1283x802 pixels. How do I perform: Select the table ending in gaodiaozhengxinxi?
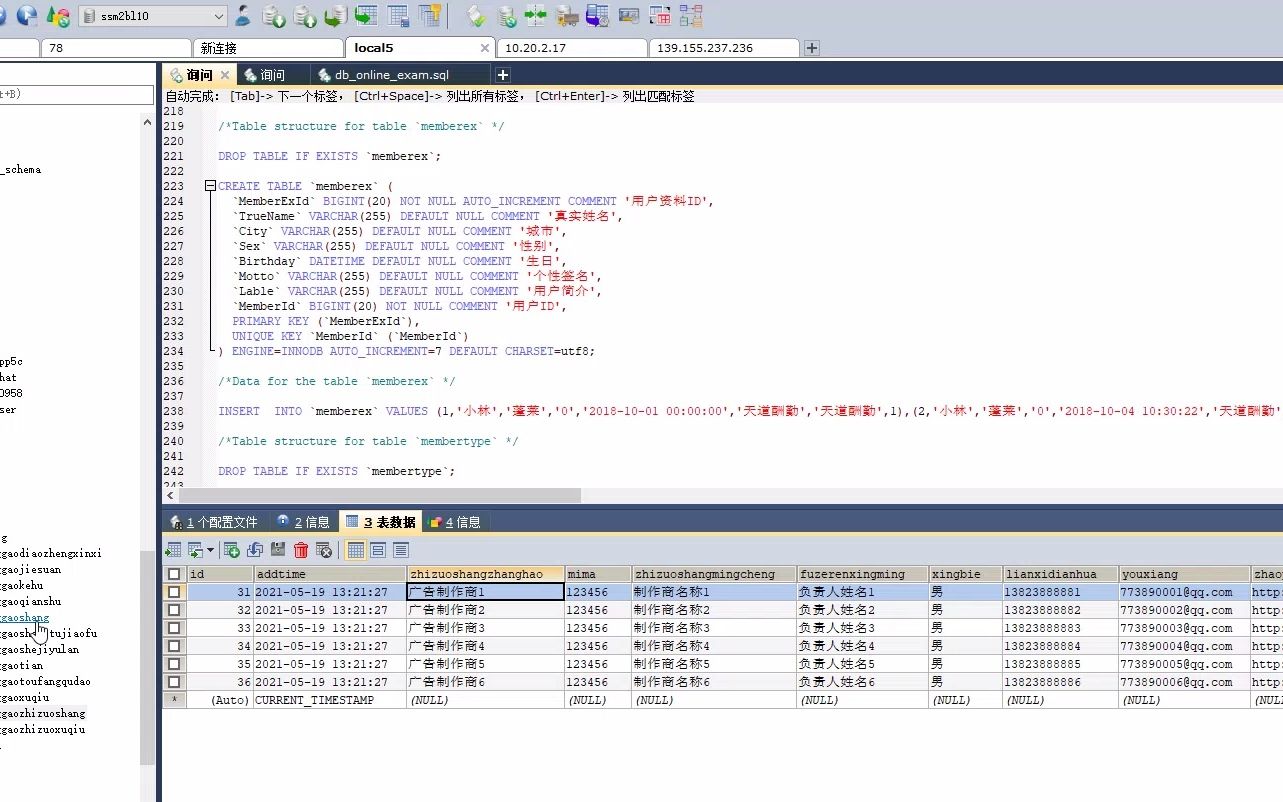tap(51, 553)
